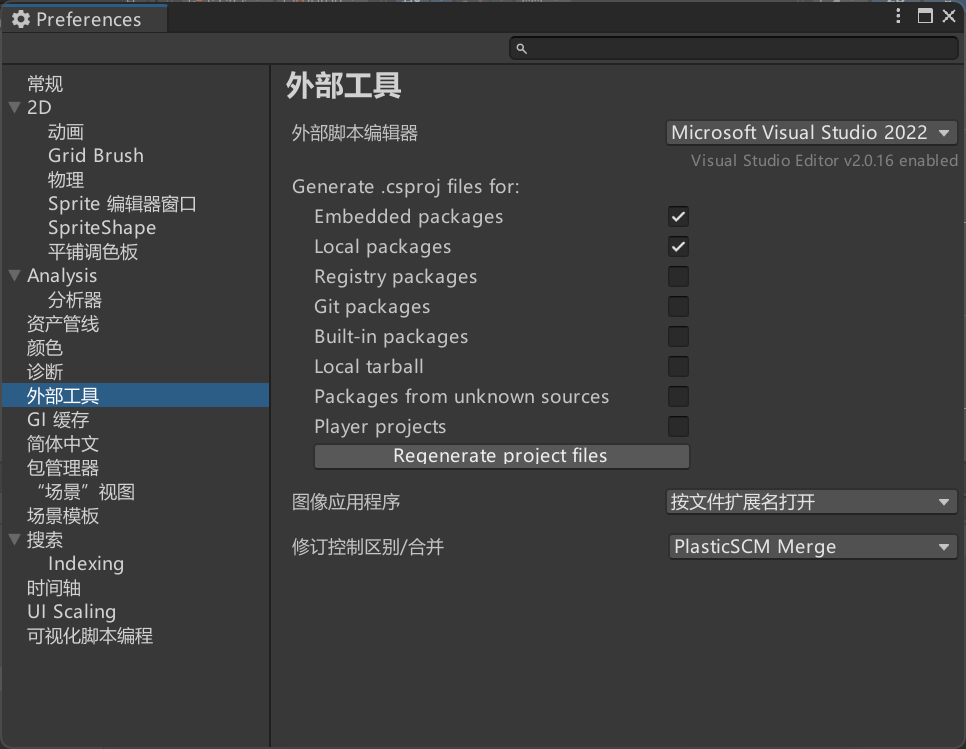
Task: Open the 外部脚本编辑器 dropdown
Action: 811,133
